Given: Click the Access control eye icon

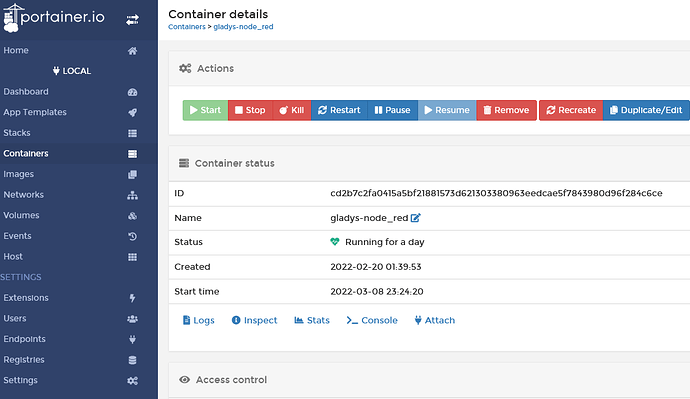Looking at the screenshot, I should [184, 380].
